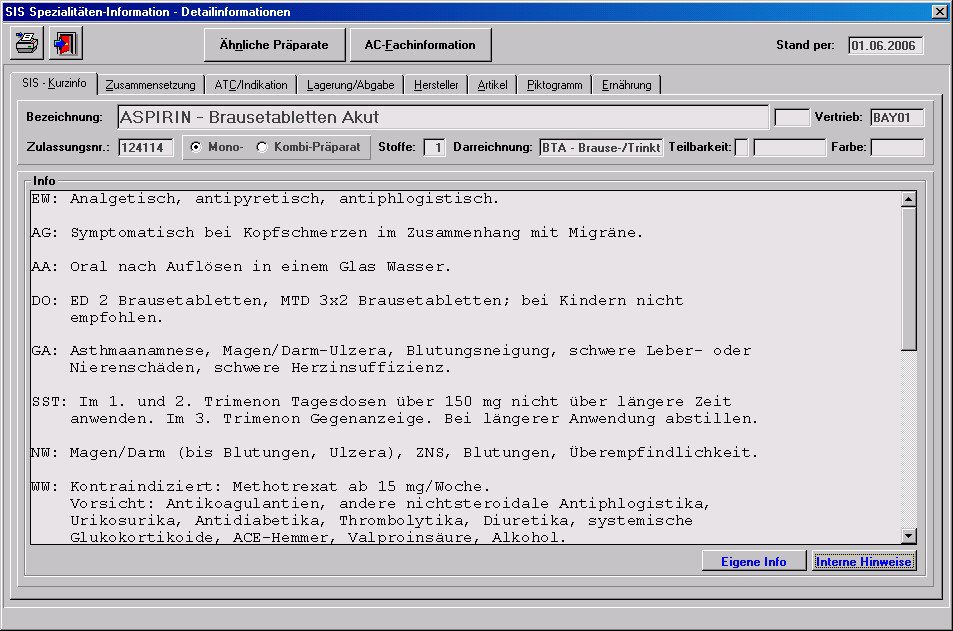This screenshot has height=631, width=953.
Task: Open AC-Fachinformation
Action: pos(420,45)
